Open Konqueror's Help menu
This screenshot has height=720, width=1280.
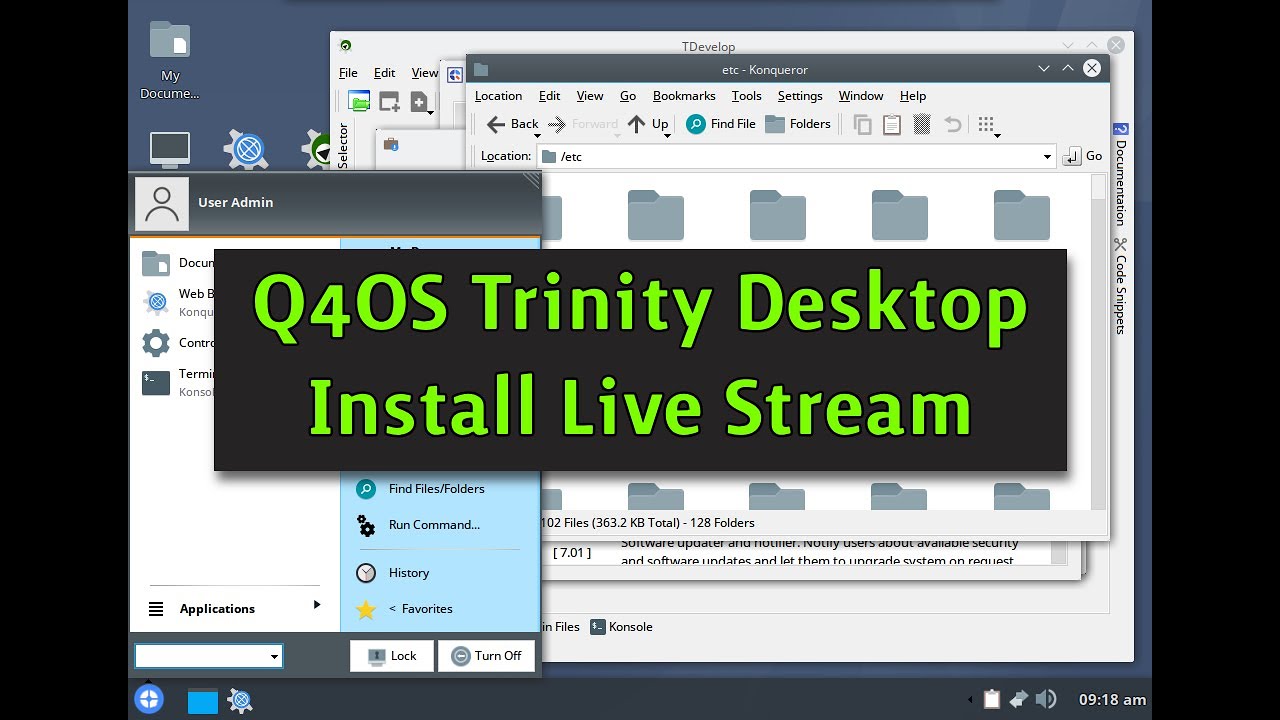click(913, 96)
